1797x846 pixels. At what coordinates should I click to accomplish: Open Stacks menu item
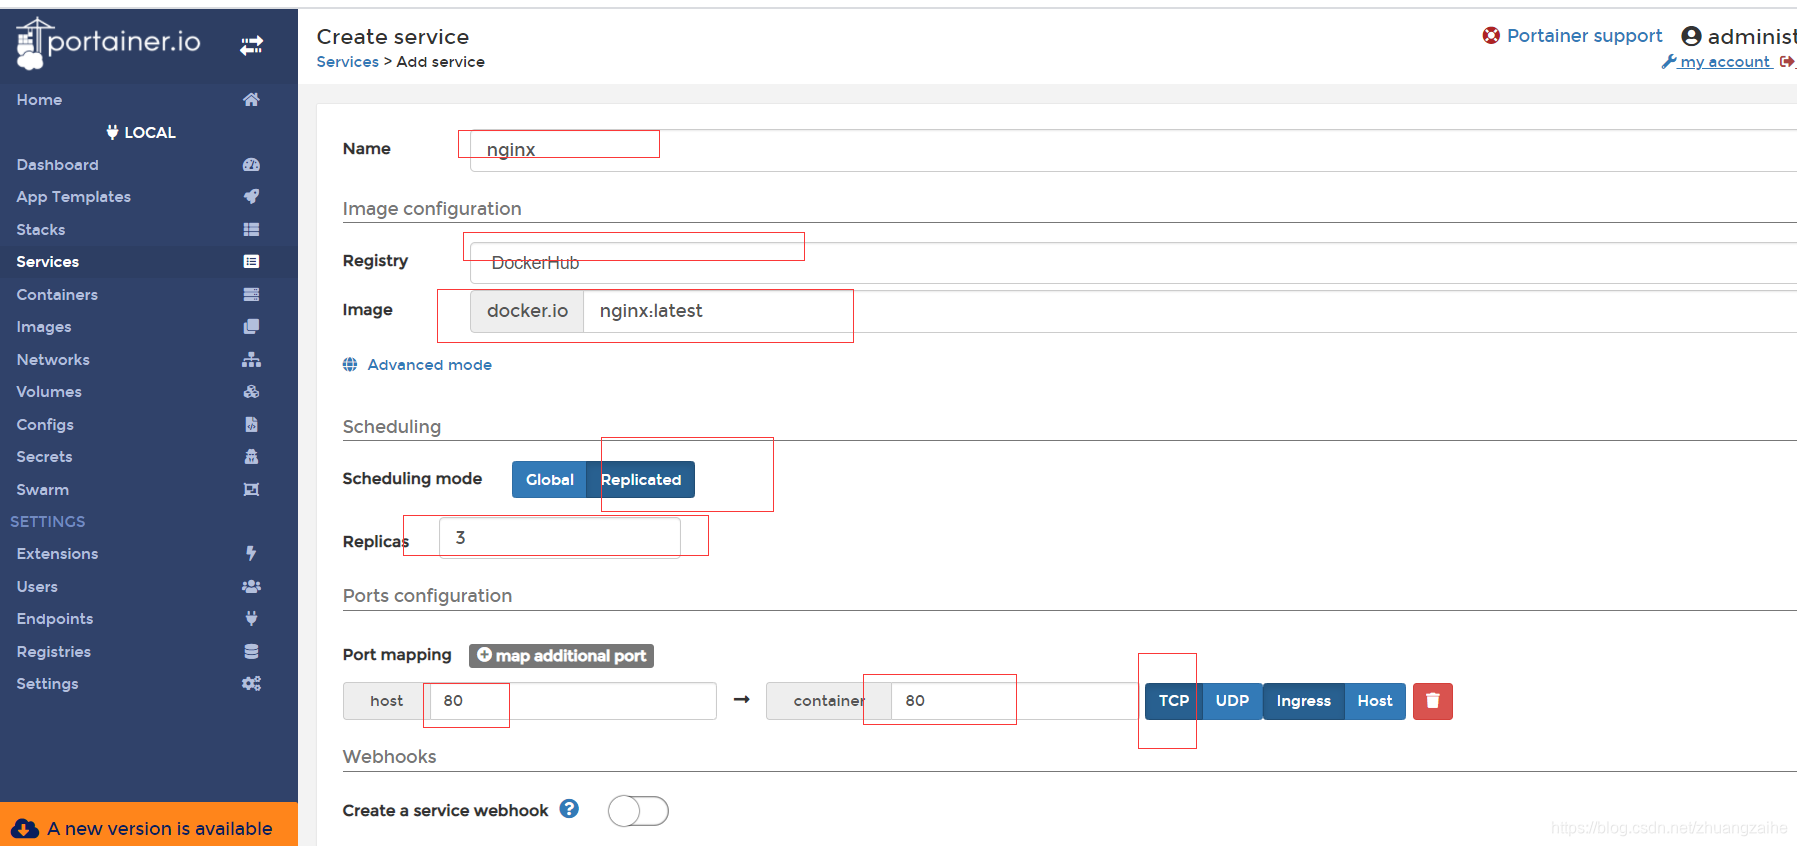click(x=41, y=230)
